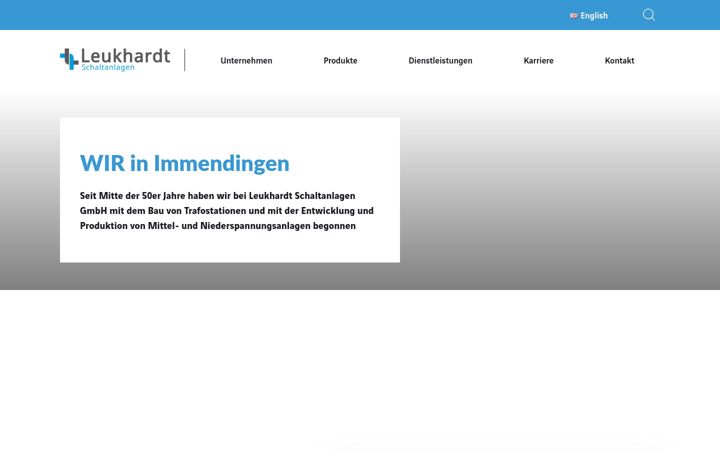Open the Dienstleistungen menu
The image size is (720, 450).
tap(440, 61)
